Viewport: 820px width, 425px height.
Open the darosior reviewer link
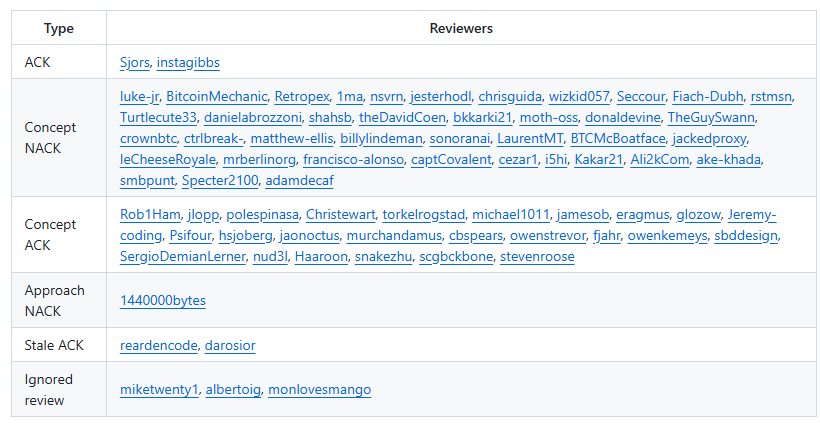[230, 346]
